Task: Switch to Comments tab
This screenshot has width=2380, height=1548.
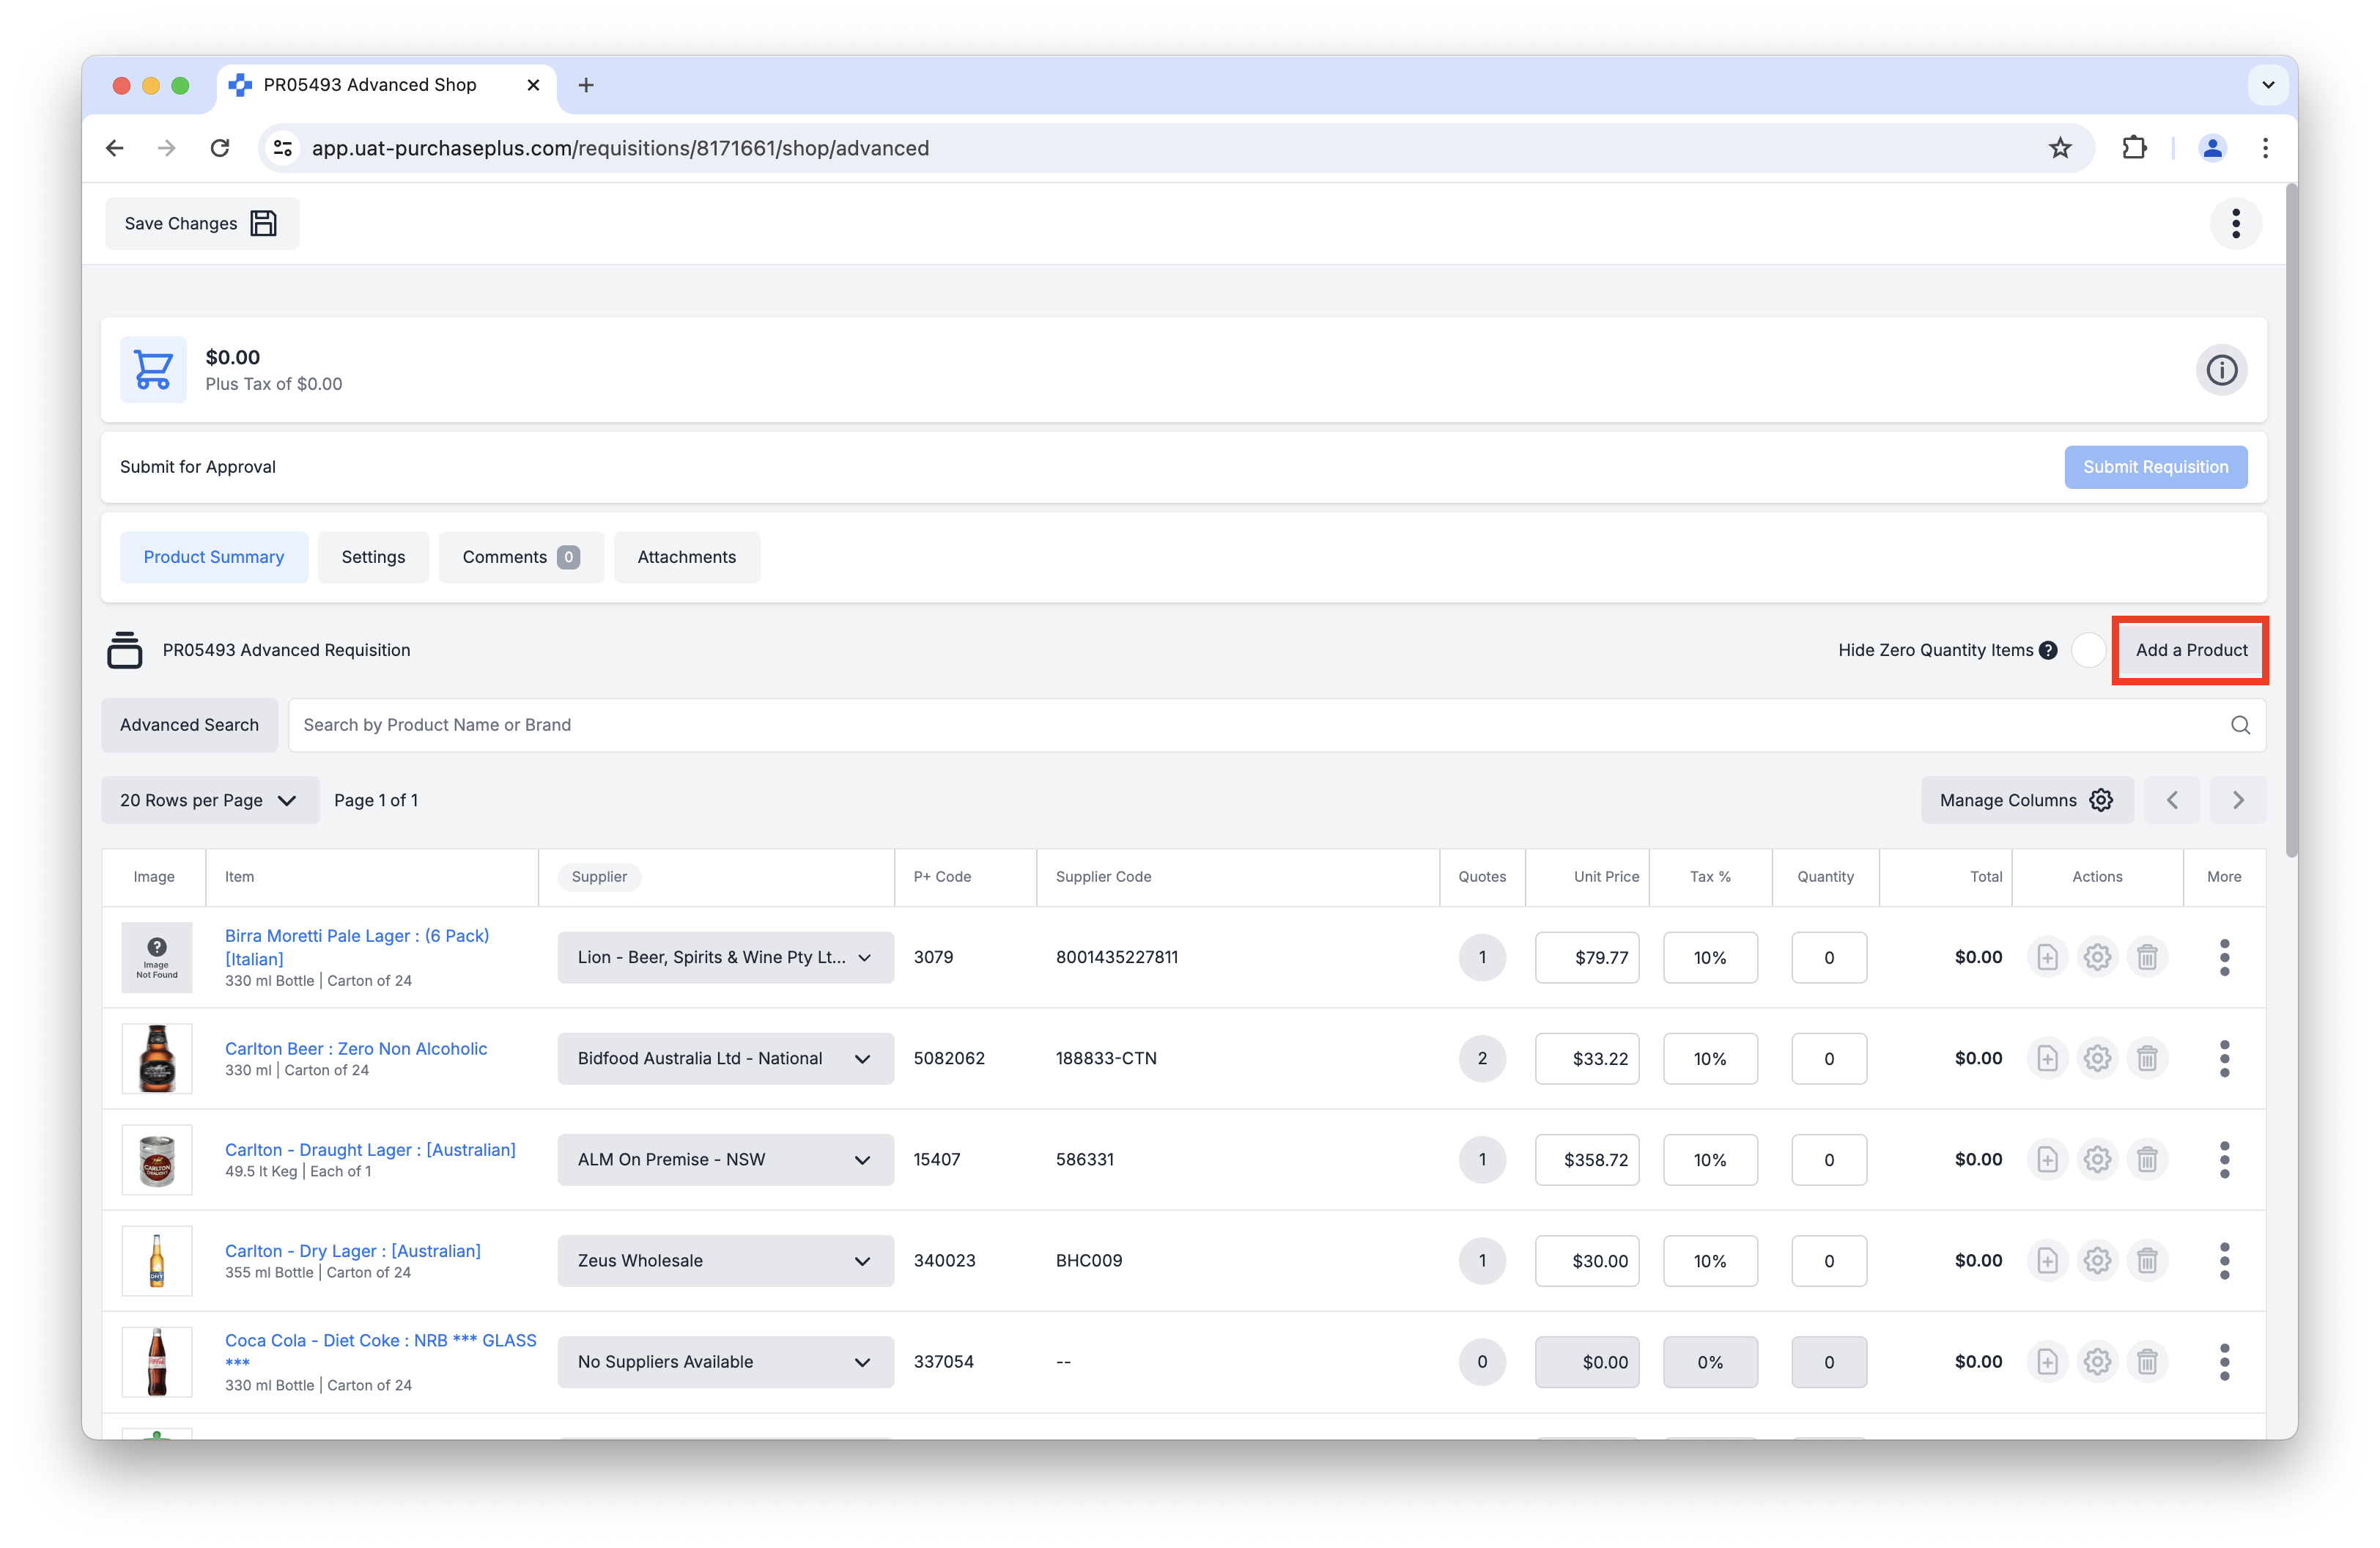Action: (x=521, y=557)
